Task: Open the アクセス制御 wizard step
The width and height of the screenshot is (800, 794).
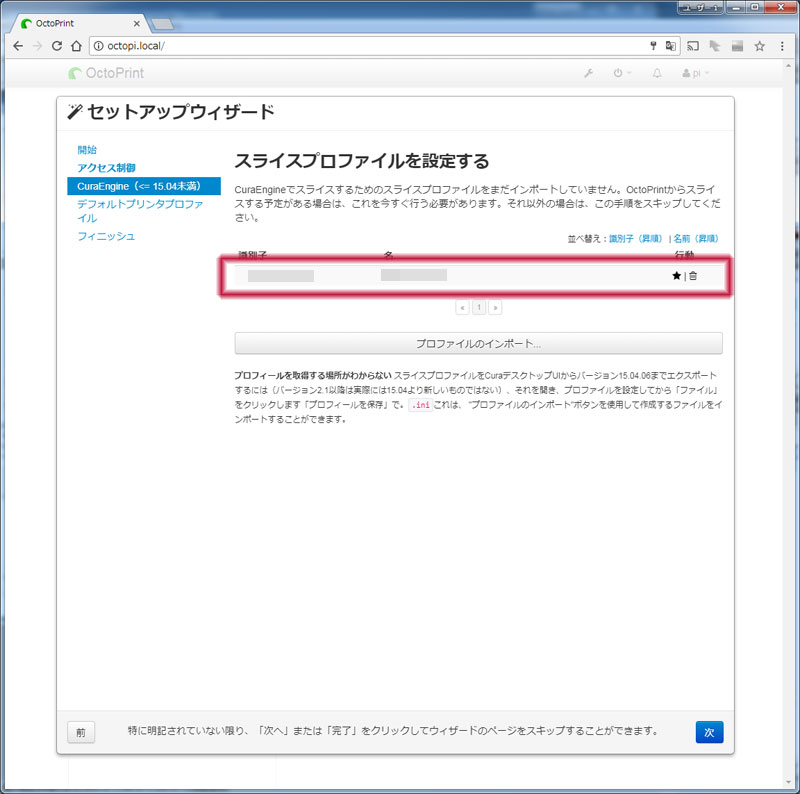Action: click(x=106, y=168)
